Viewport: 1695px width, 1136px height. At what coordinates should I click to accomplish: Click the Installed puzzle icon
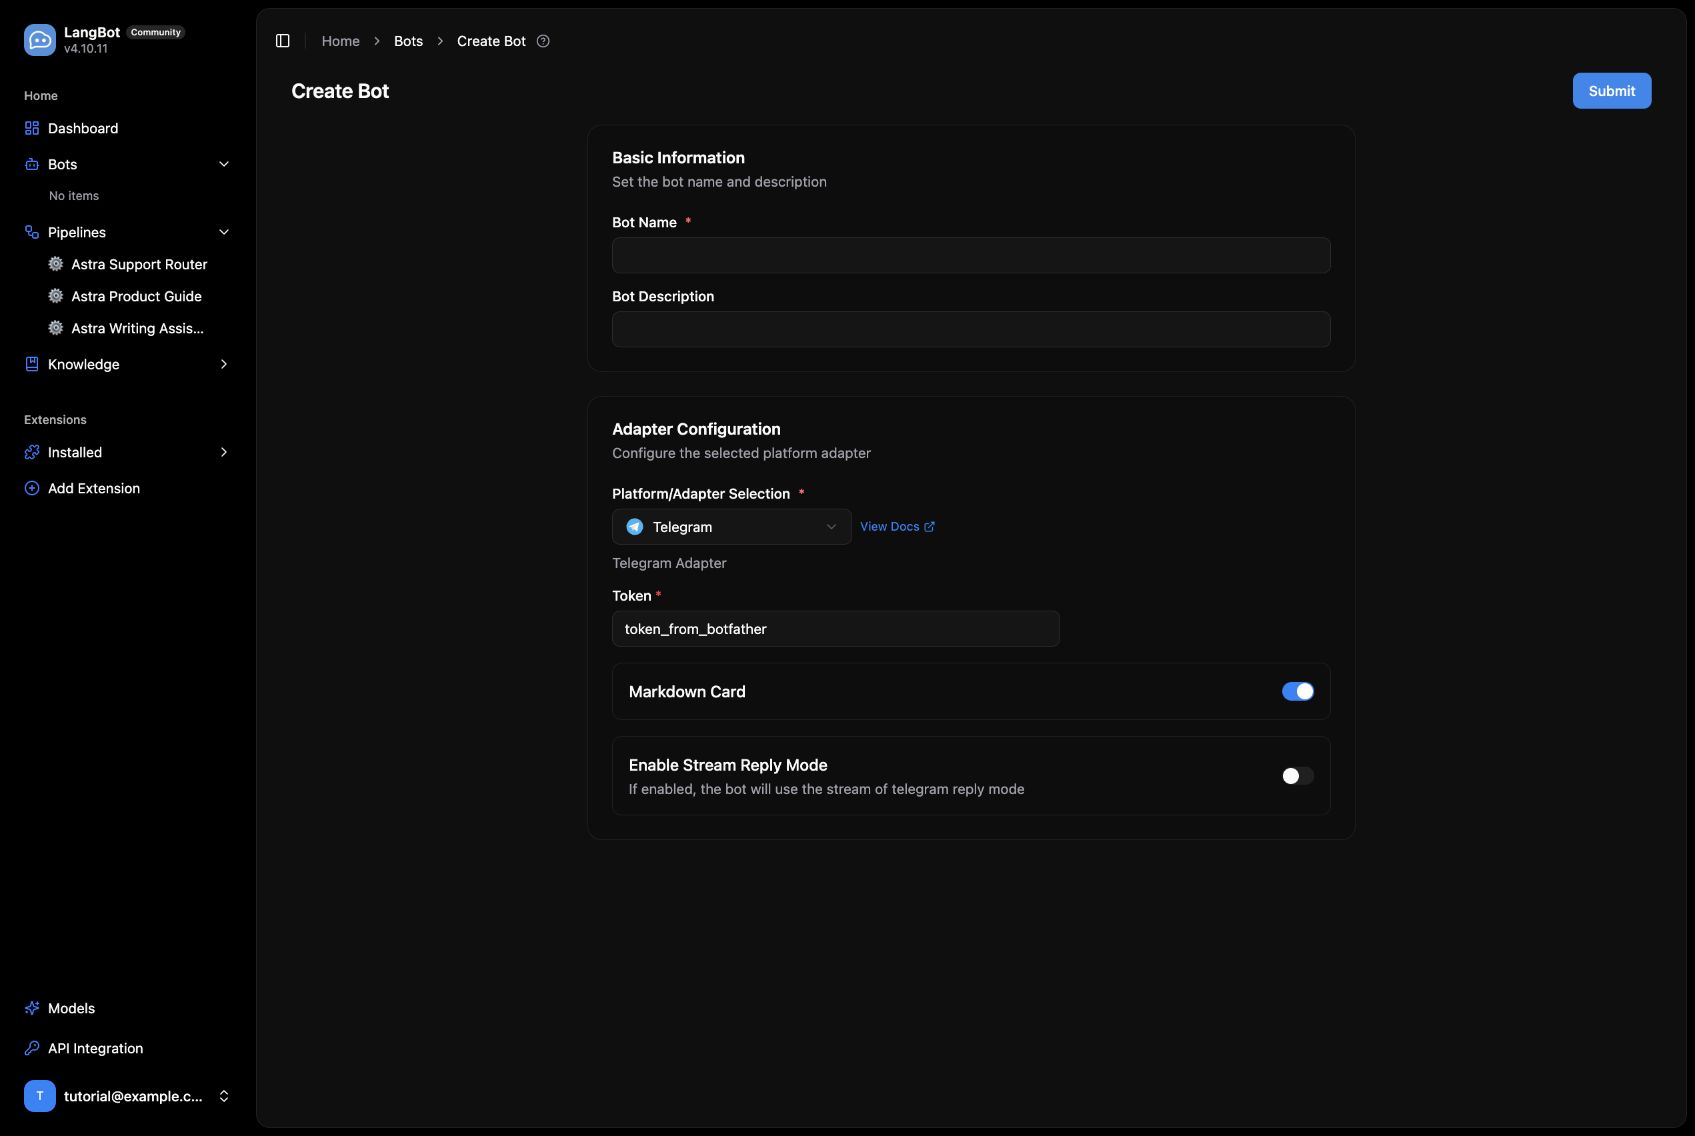pyautogui.click(x=32, y=452)
